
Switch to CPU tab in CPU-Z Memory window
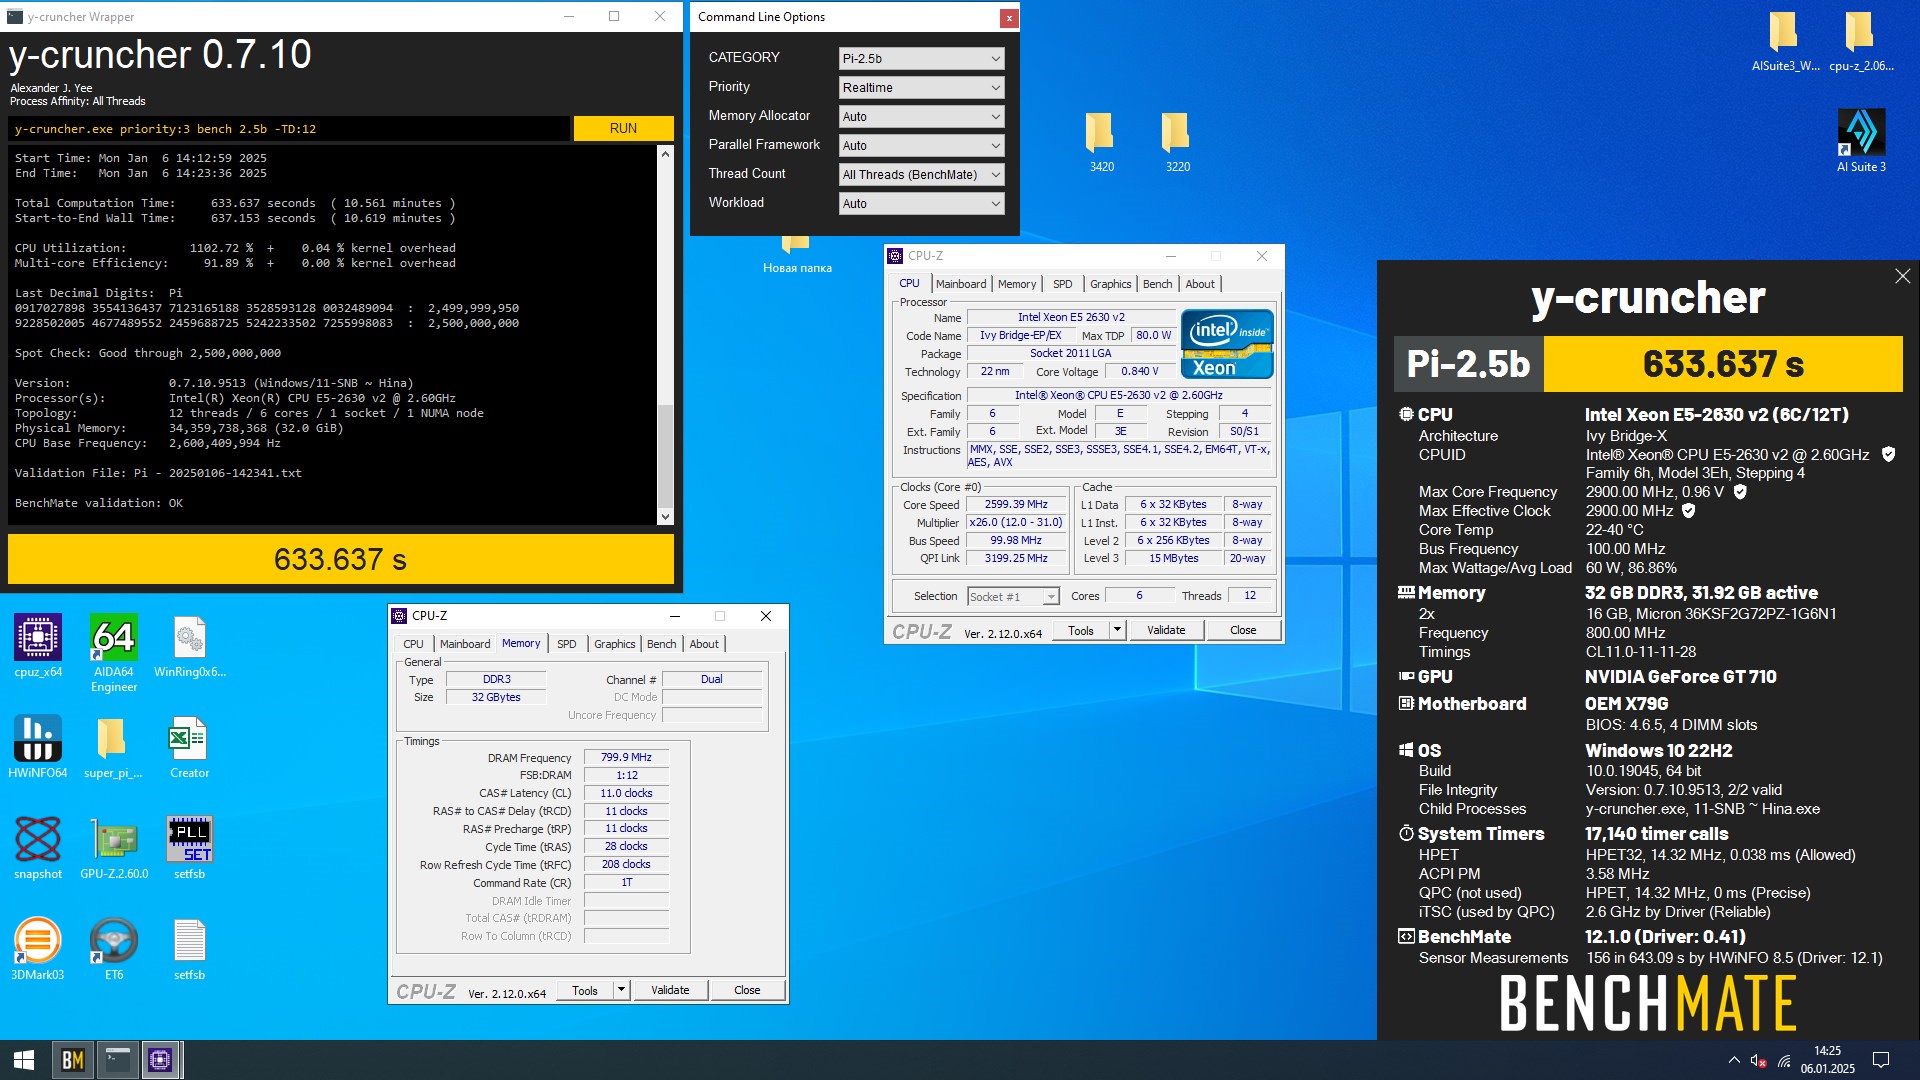[x=413, y=644]
